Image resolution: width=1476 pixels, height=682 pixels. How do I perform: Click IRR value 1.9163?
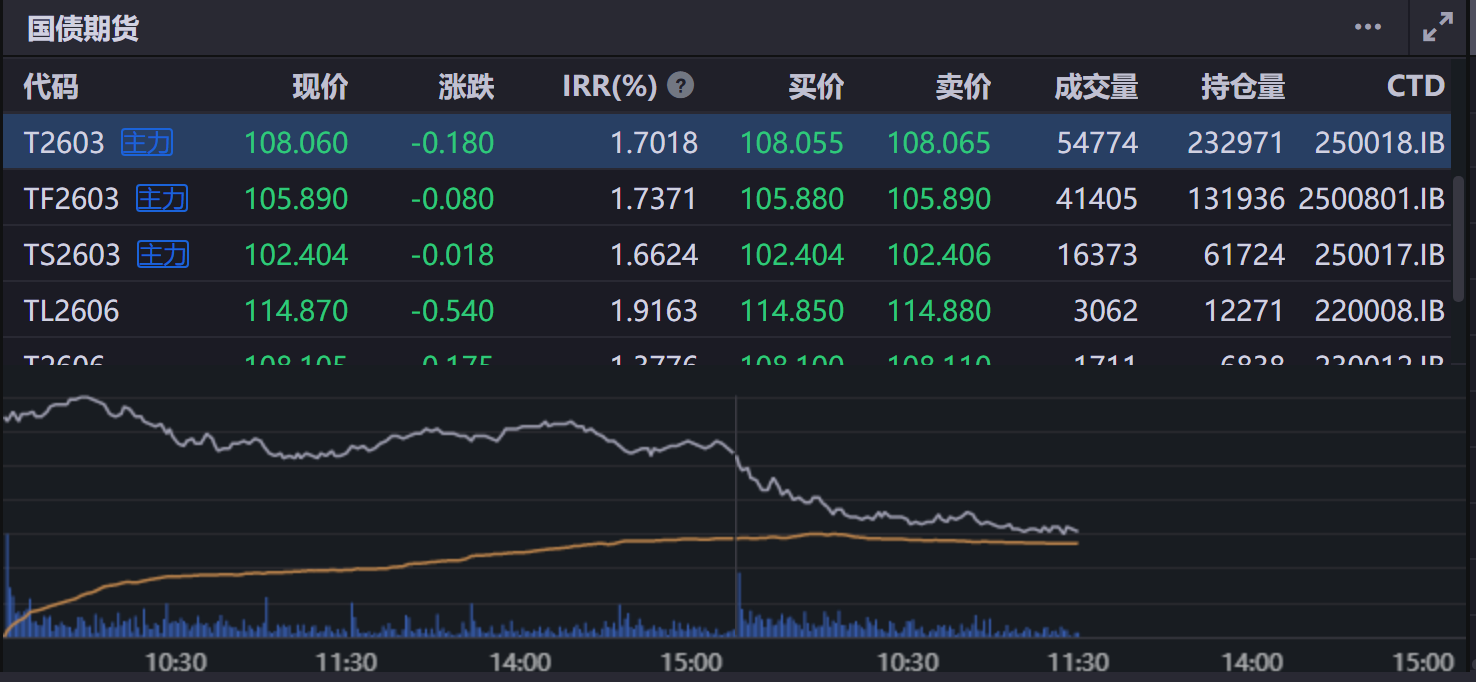coord(654,311)
